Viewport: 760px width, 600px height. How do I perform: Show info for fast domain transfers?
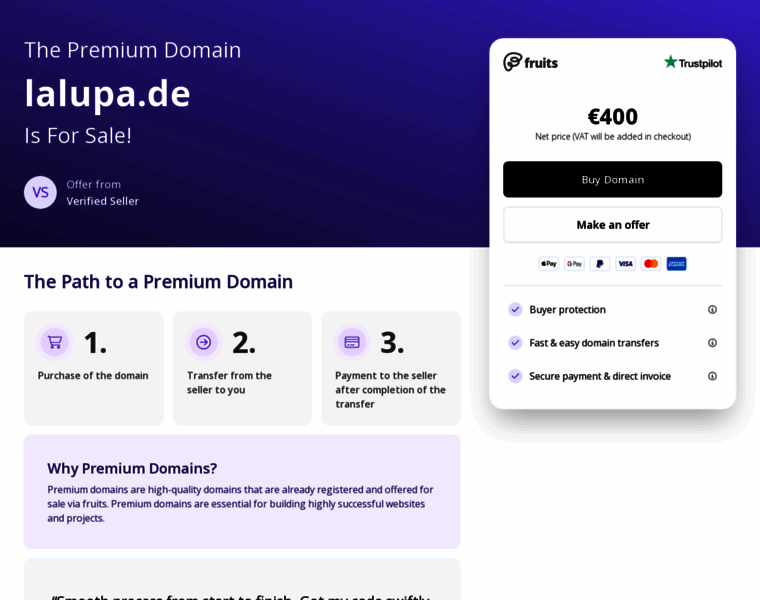(712, 343)
